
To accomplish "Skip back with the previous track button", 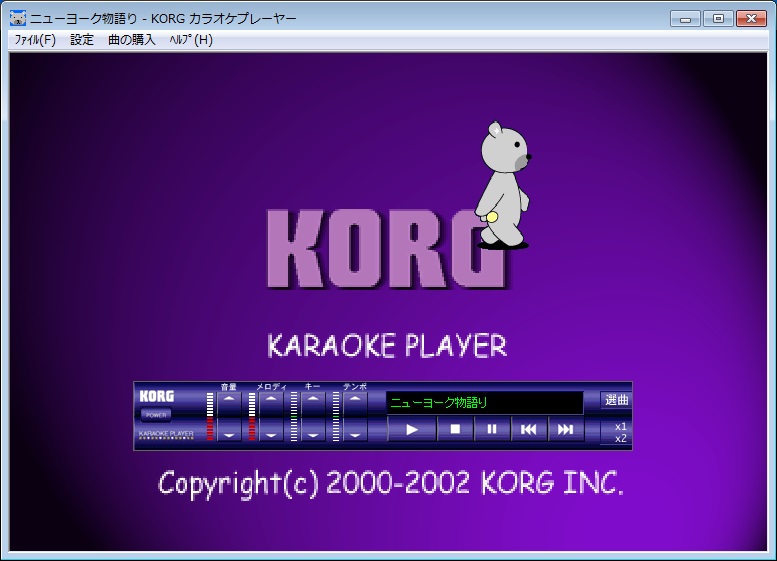I will tap(528, 429).
